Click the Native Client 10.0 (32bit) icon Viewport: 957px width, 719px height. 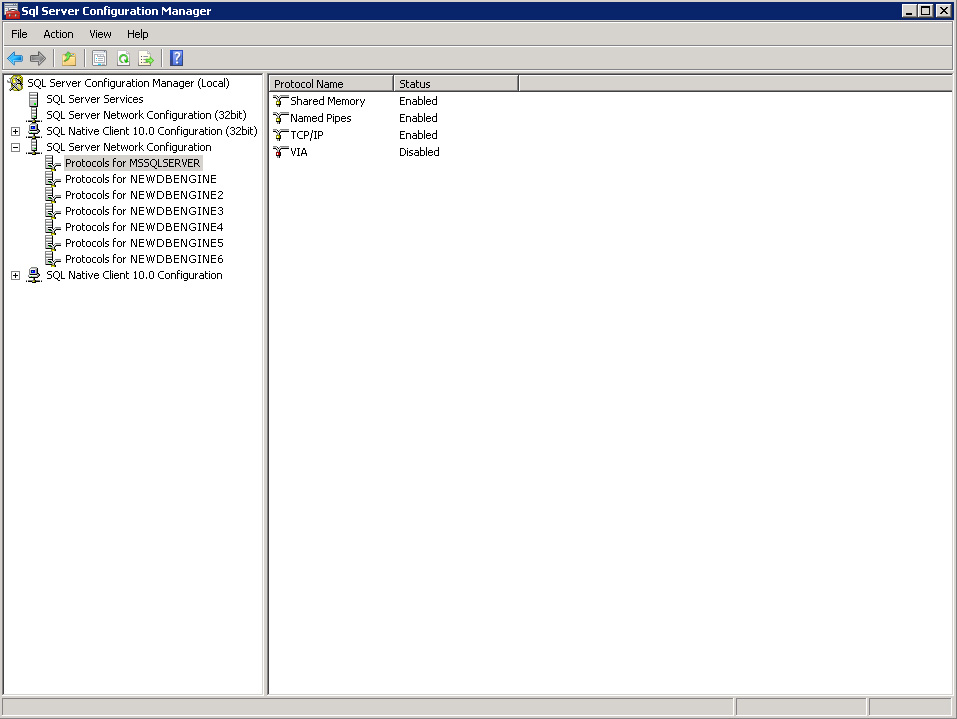[34, 131]
